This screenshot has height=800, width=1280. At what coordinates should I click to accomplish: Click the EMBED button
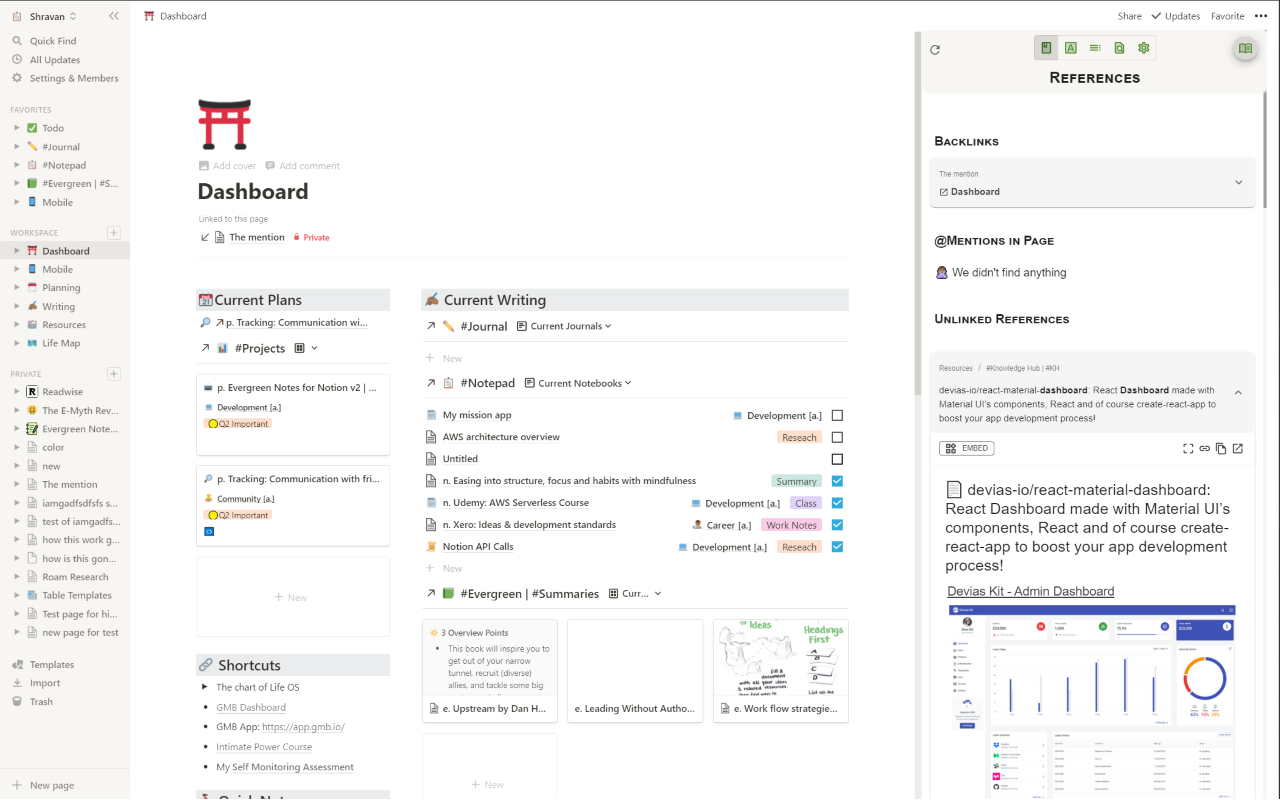[966, 448]
